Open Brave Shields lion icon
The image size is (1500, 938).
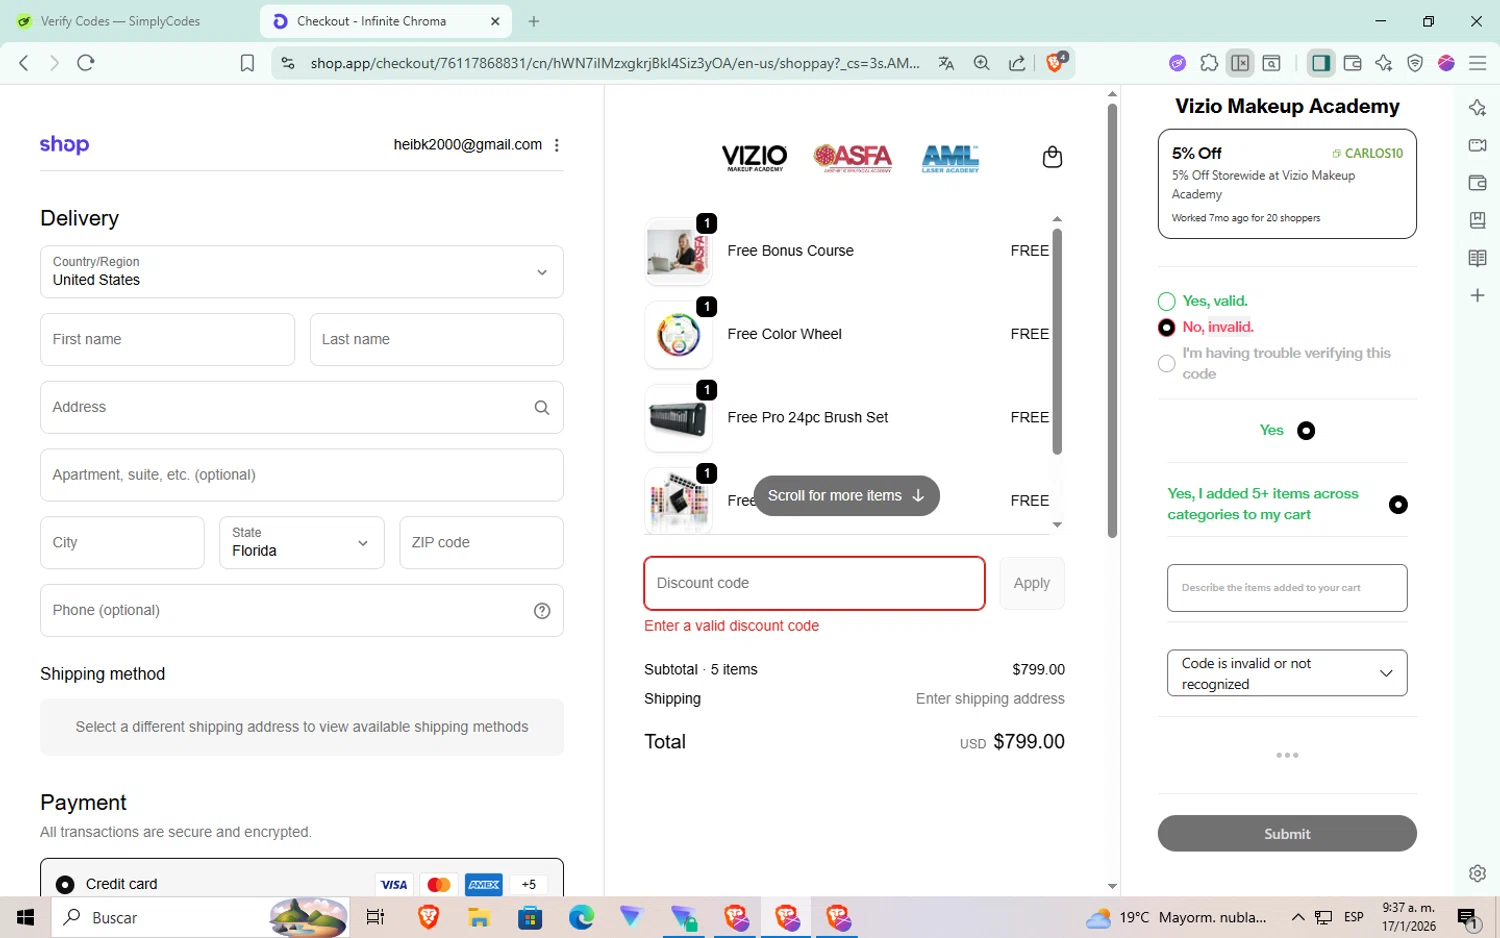[x=1055, y=62]
